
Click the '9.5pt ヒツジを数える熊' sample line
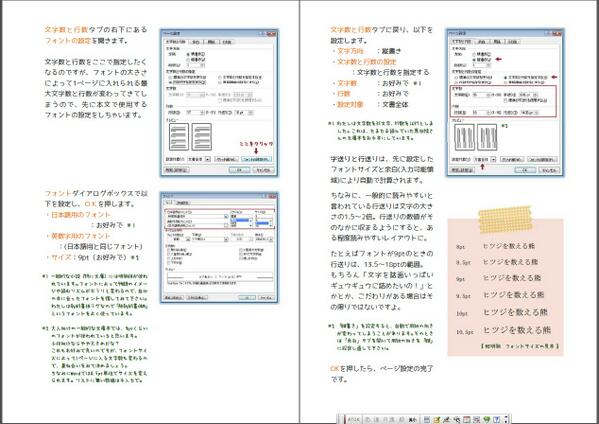click(x=500, y=295)
